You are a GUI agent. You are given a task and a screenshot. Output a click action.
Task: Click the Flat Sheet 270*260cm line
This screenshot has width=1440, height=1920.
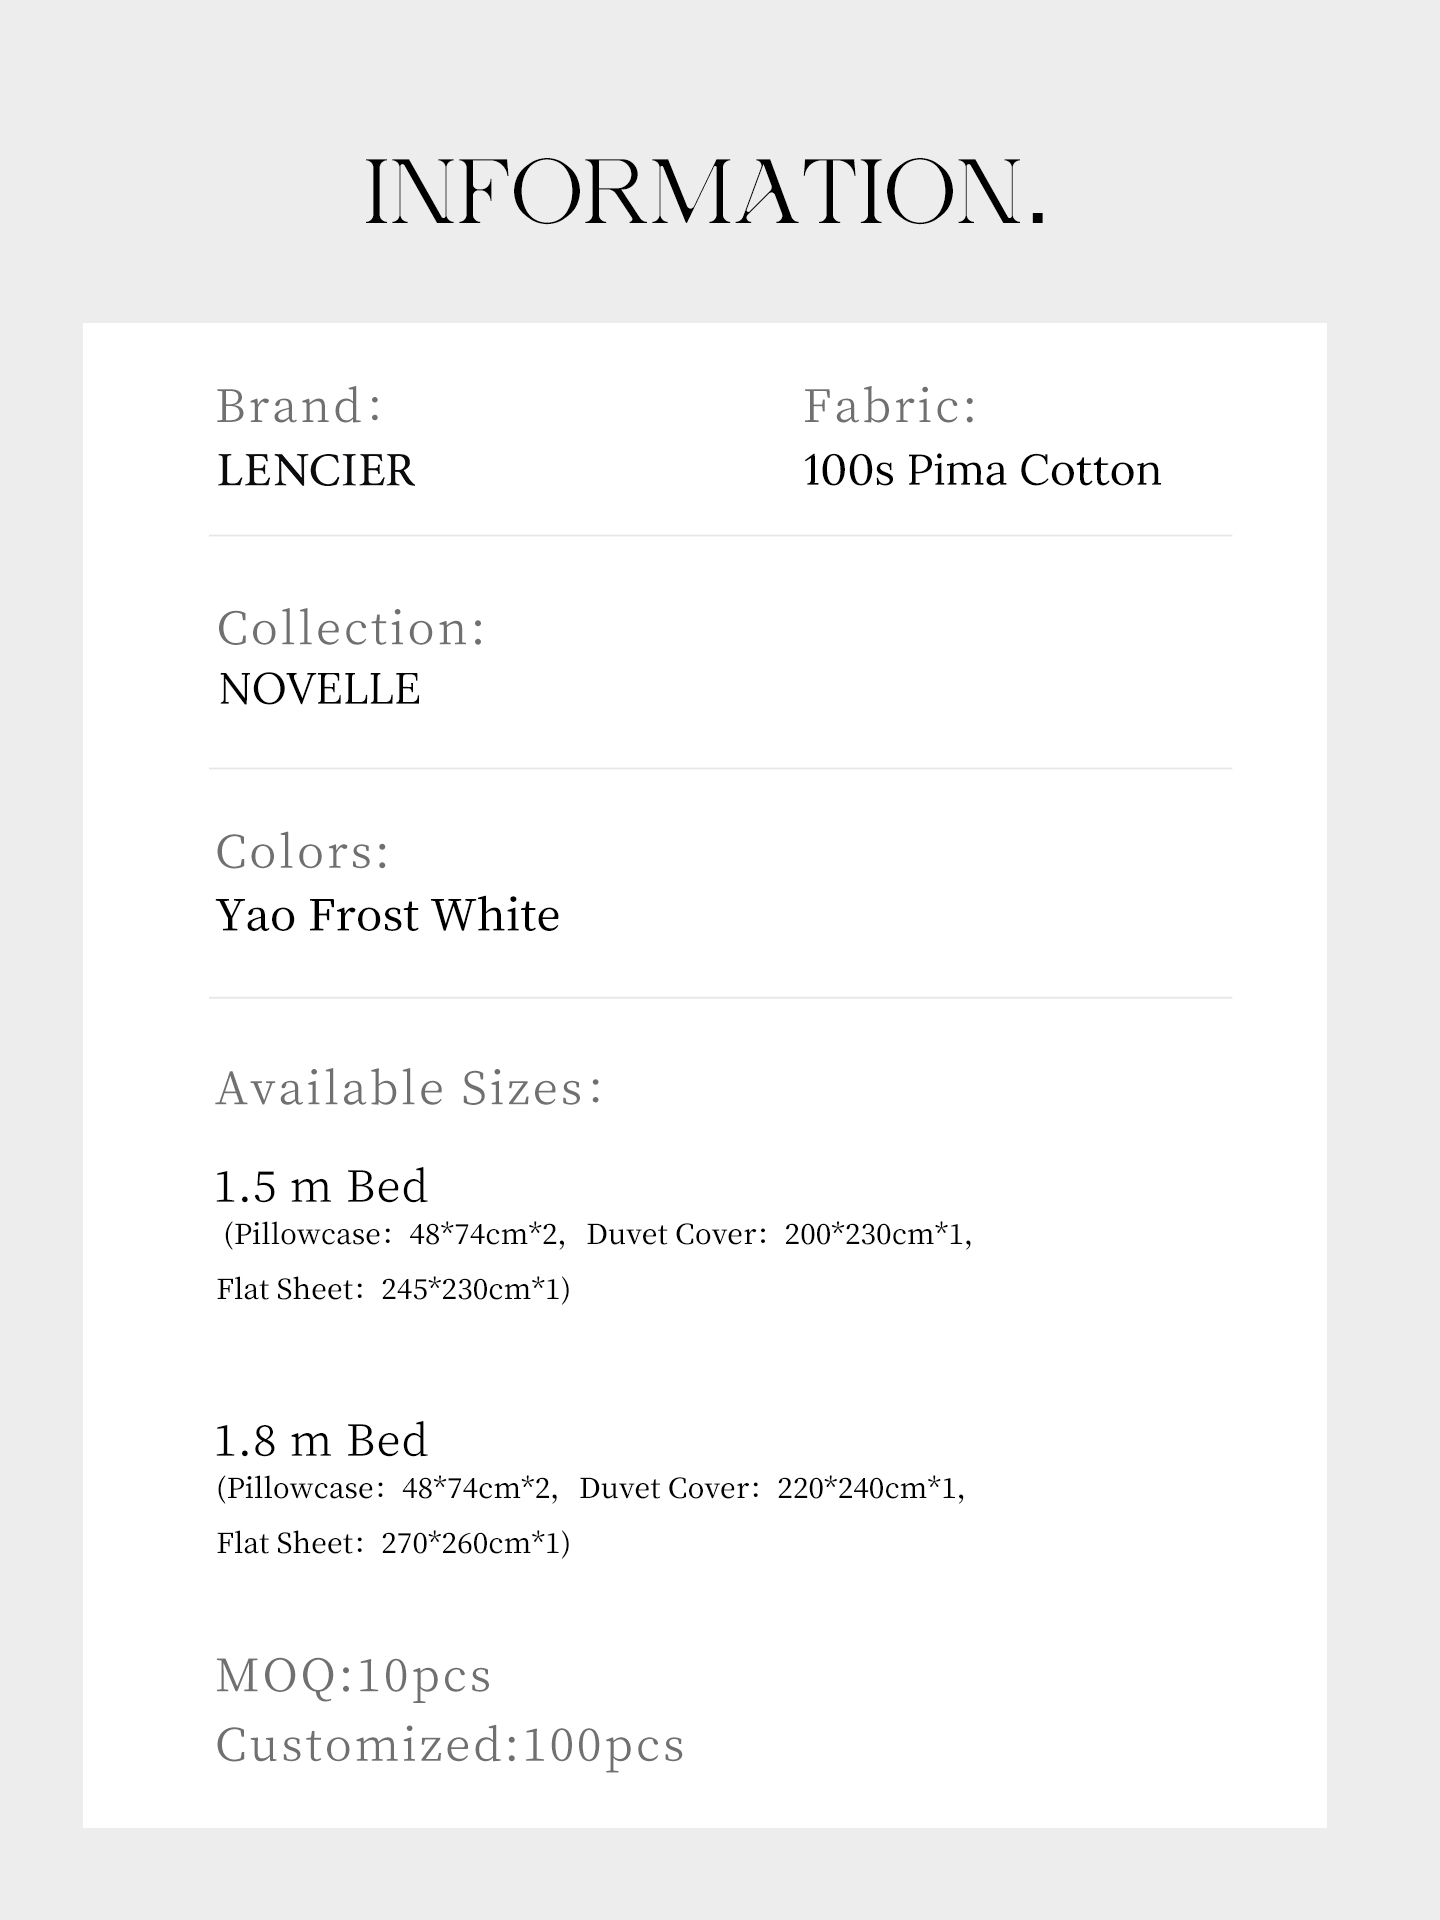pos(394,1544)
